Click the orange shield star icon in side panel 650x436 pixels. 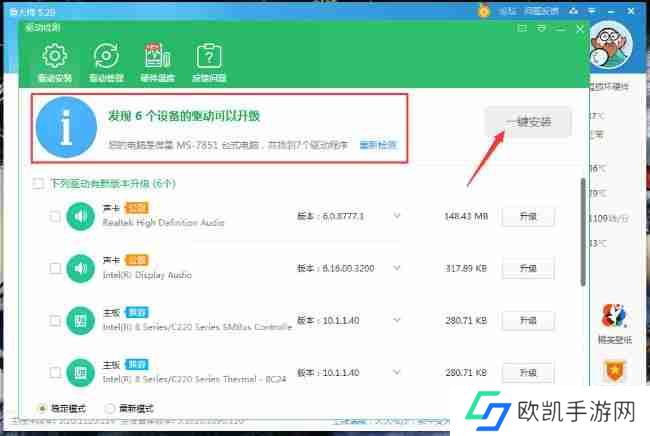(615, 371)
